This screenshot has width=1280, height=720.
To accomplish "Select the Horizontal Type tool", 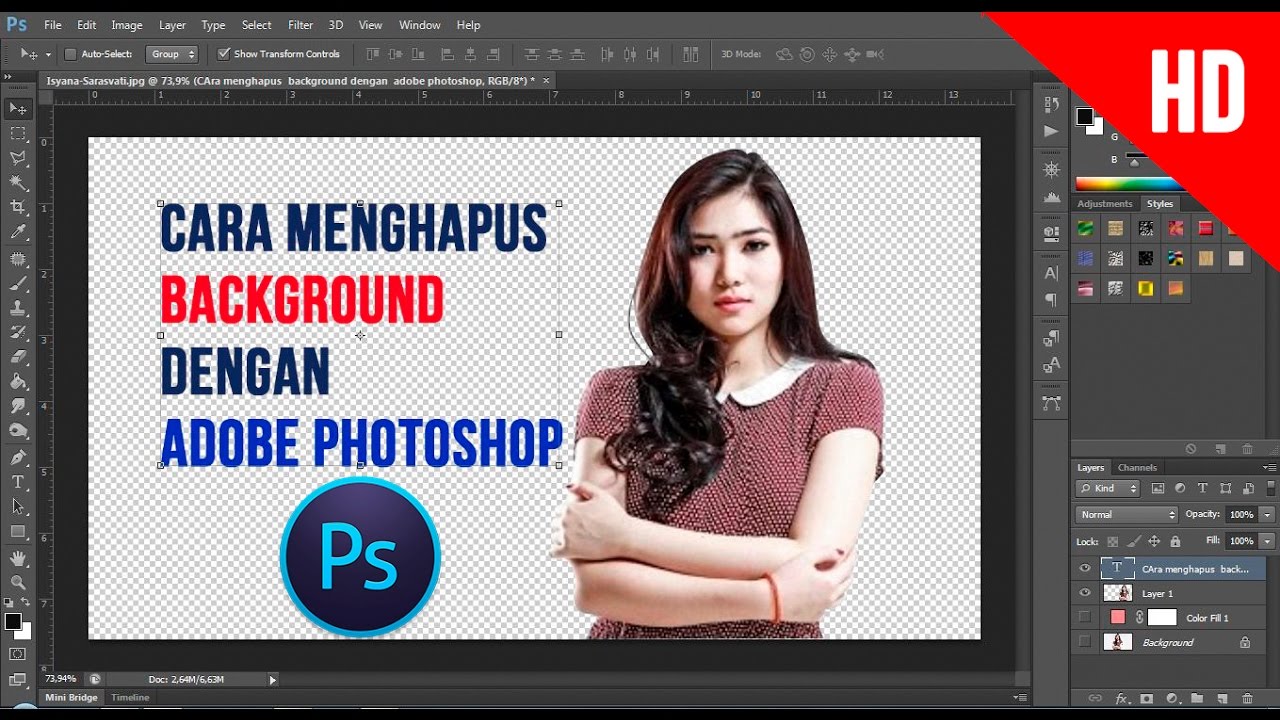I will 18,482.
